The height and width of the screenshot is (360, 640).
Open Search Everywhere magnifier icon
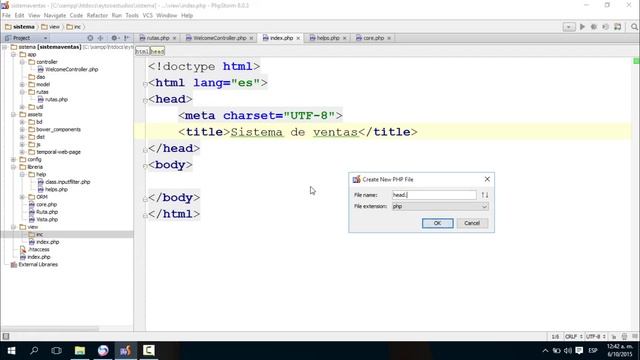click(x=634, y=27)
